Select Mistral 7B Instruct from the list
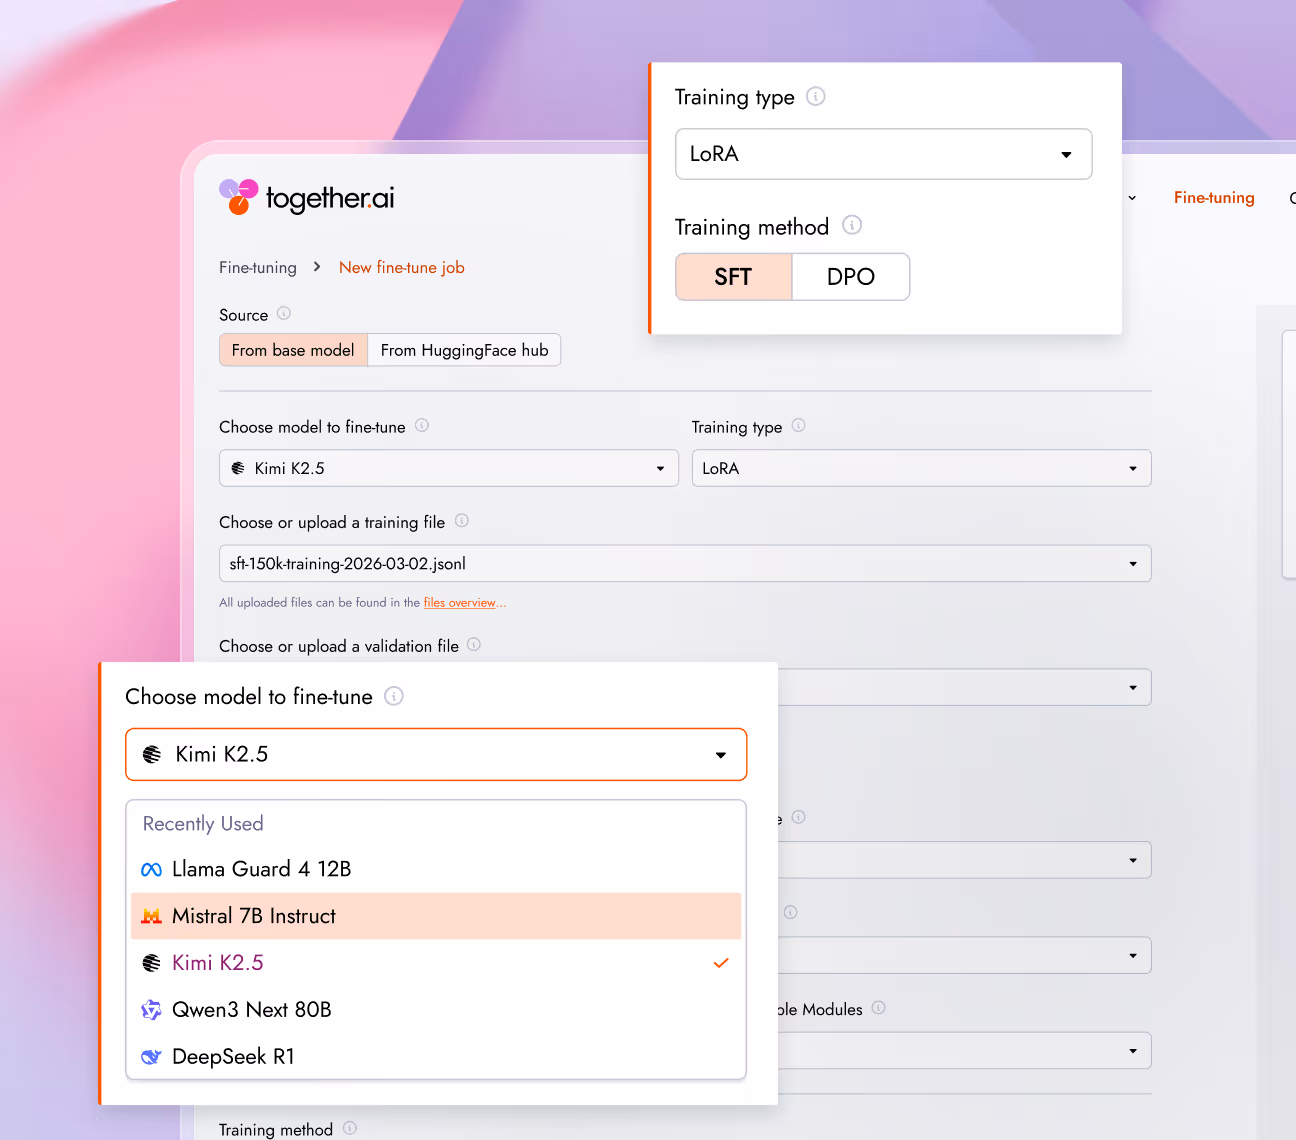The height and width of the screenshot is (1140, 1296). 436,916
